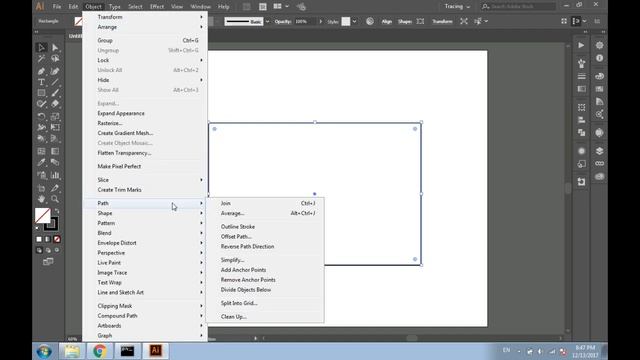Select the Selection tool arrow
Image resolution: width=640 pixels, height=360 pixels.
[41, 48]
